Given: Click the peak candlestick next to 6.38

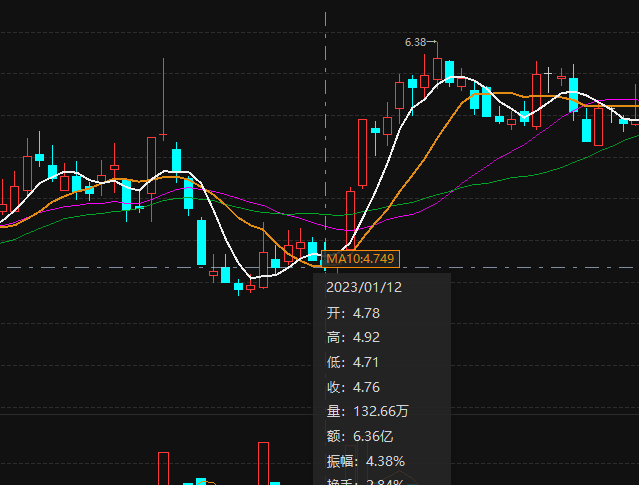Looking at the screenshot, I should [x=438, y=68].
